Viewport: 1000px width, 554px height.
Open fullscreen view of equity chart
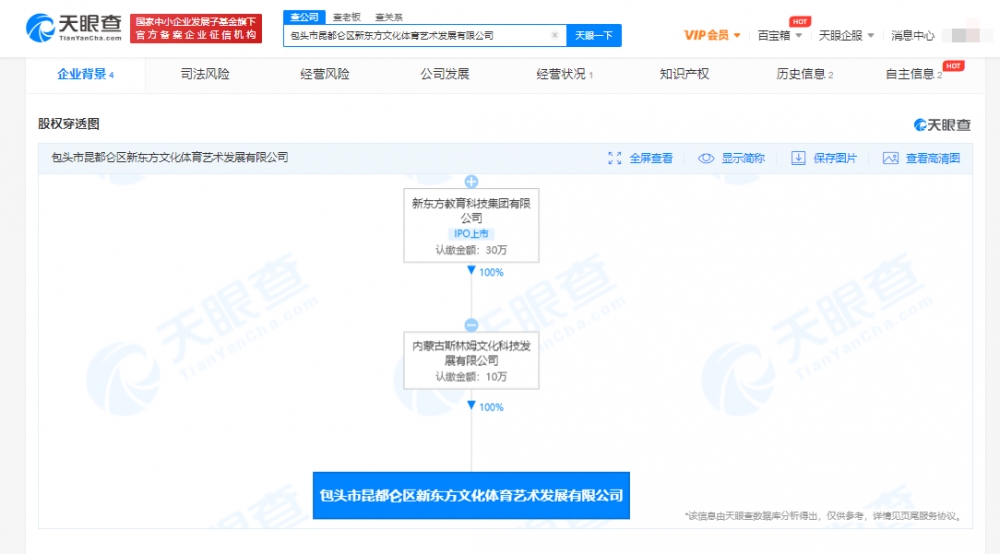pyautogui.click(x=640, y=158)
